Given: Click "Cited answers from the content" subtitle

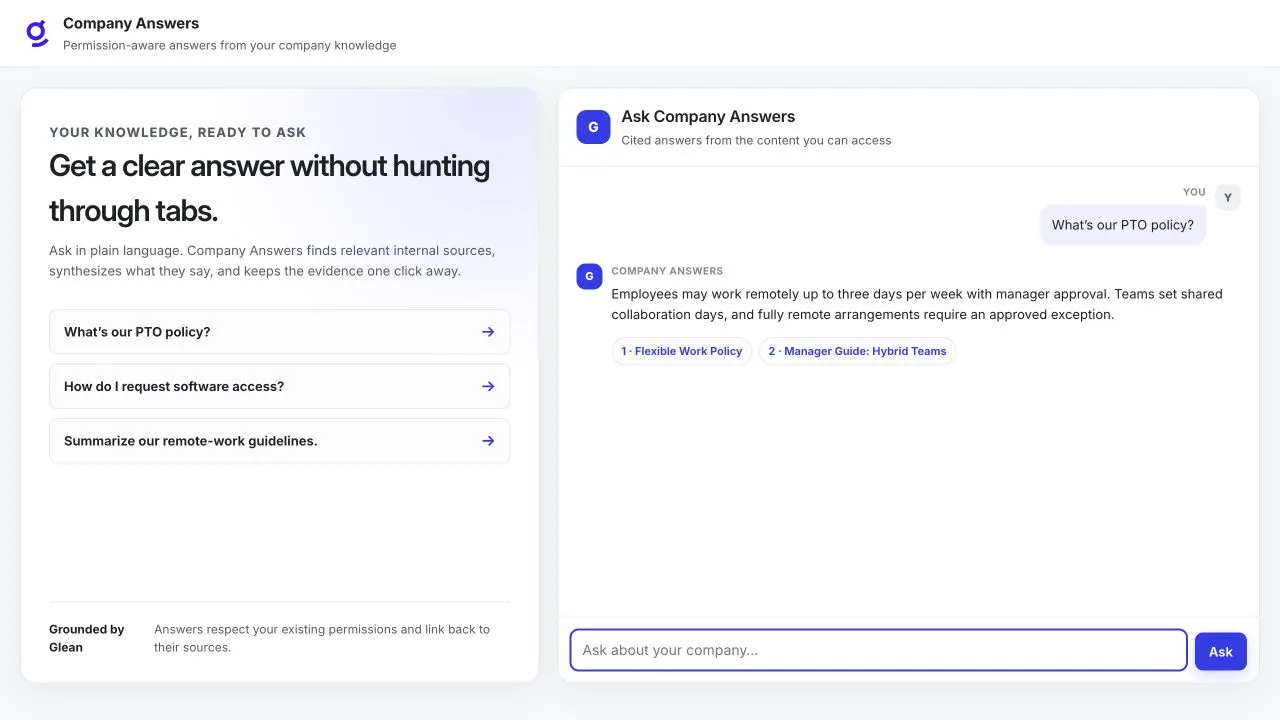Looking at the screenshot, I should 756,141.
